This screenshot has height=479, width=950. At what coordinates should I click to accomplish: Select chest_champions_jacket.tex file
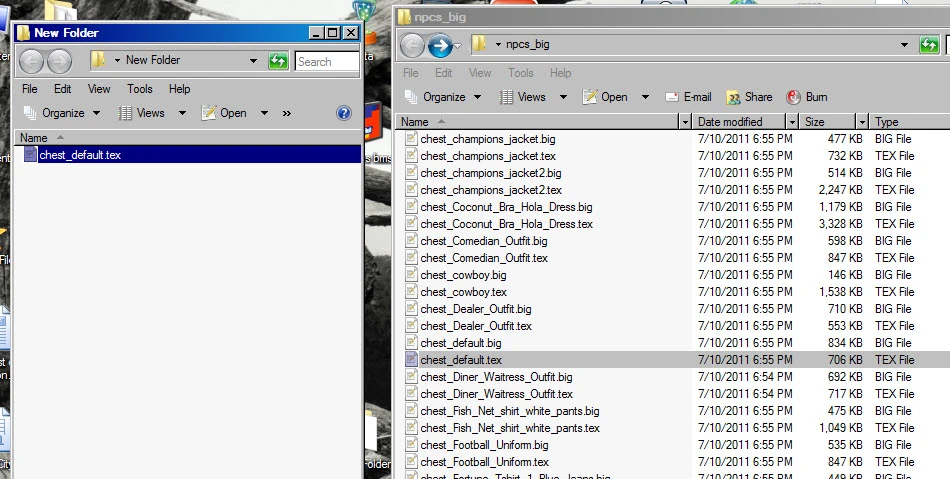488,156
